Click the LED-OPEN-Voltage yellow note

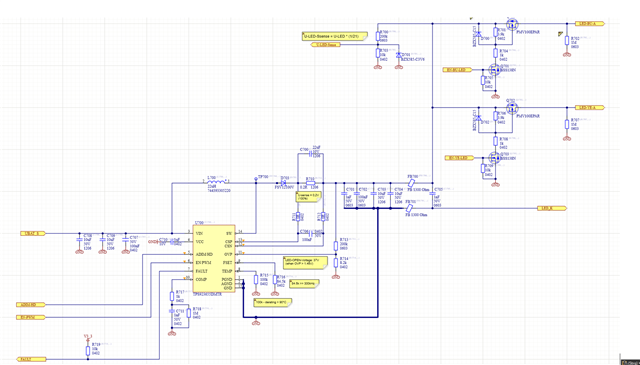pyautogui.click(x=305, y=262)
